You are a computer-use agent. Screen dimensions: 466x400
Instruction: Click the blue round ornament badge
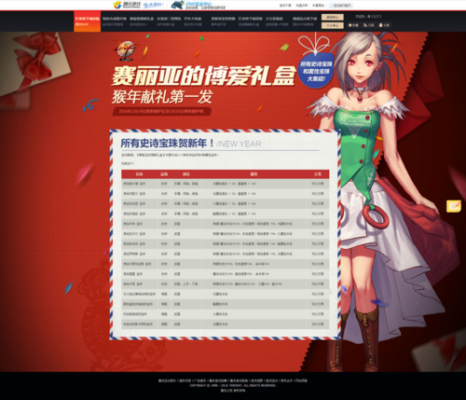pos(315,71)
